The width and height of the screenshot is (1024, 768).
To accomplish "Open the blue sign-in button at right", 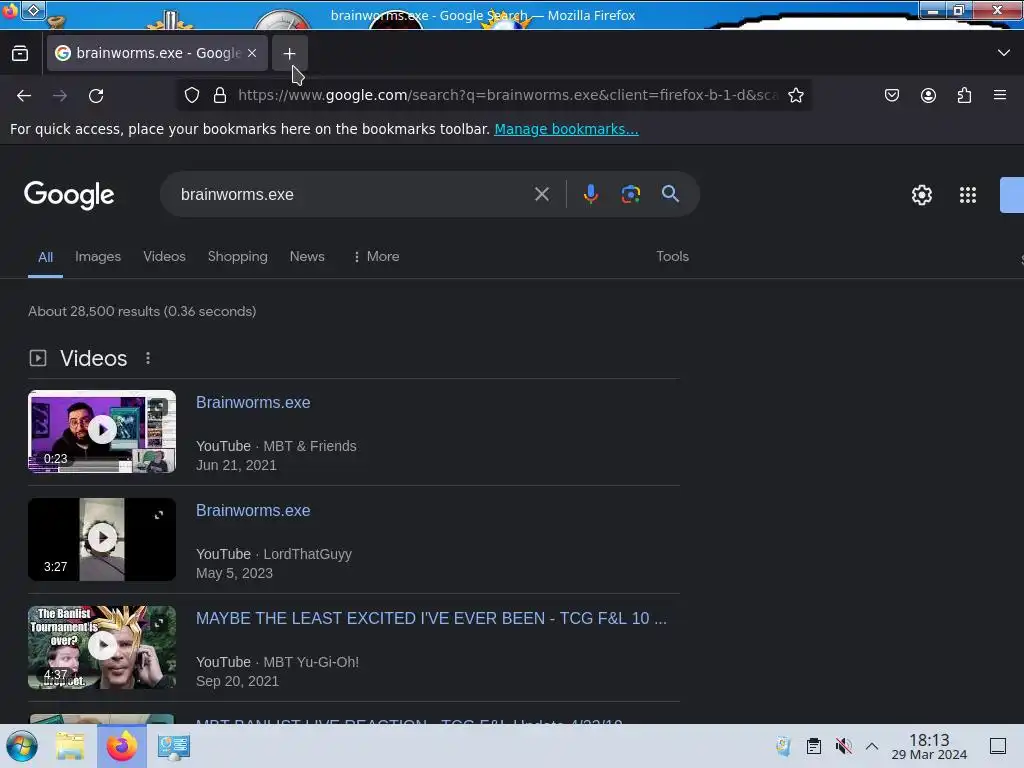I will [1012, 195].
